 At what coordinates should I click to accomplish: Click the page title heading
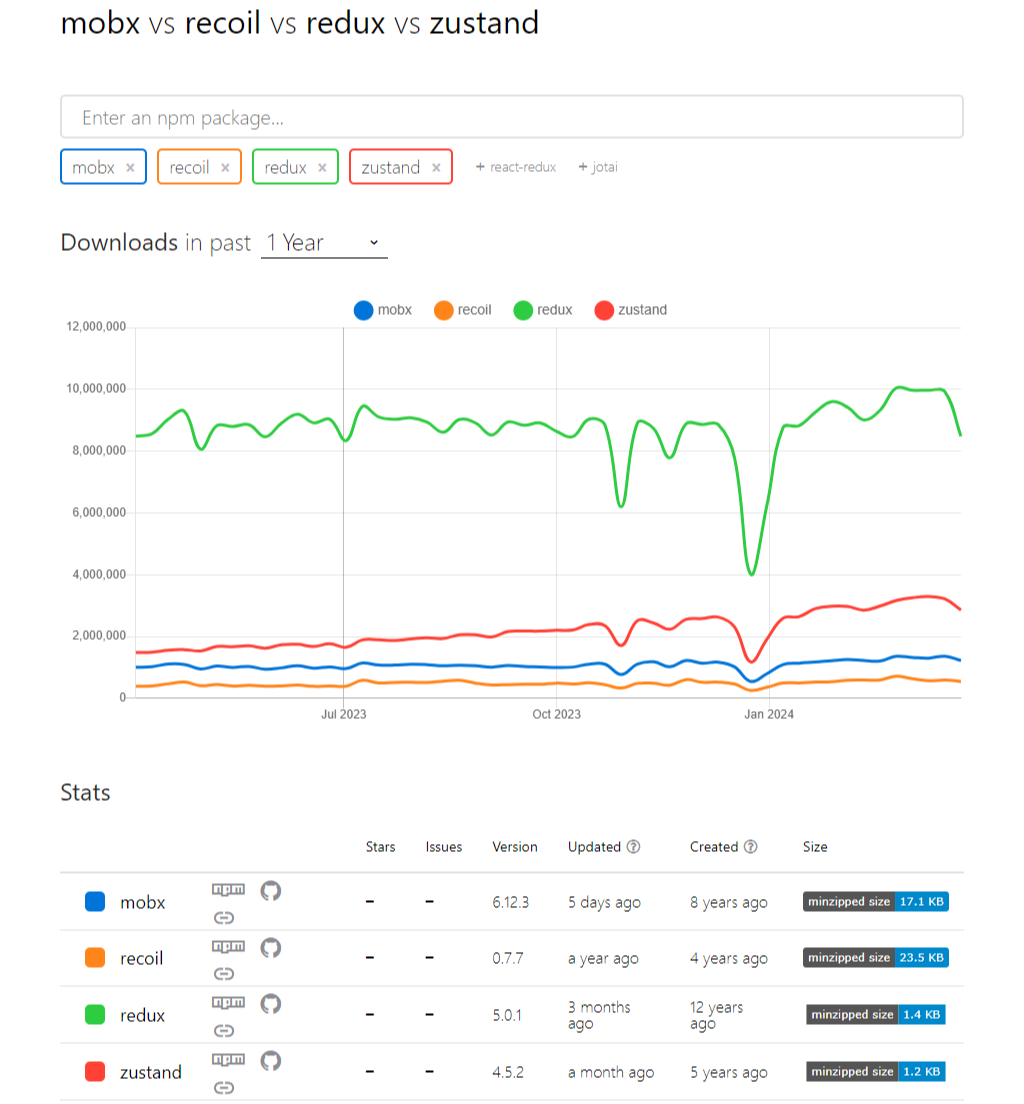pyautogui.click(x=300, y=23)
